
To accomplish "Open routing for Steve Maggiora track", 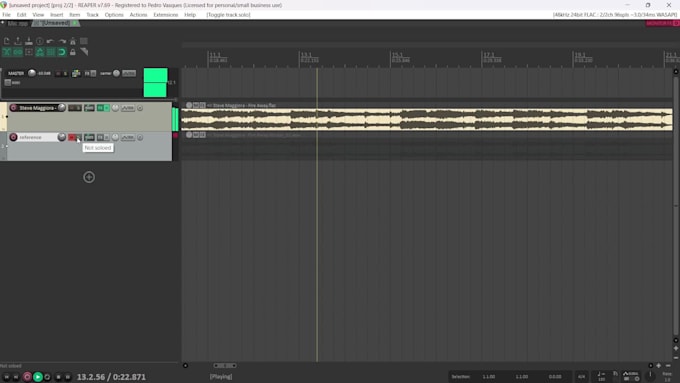I will 89,108.
